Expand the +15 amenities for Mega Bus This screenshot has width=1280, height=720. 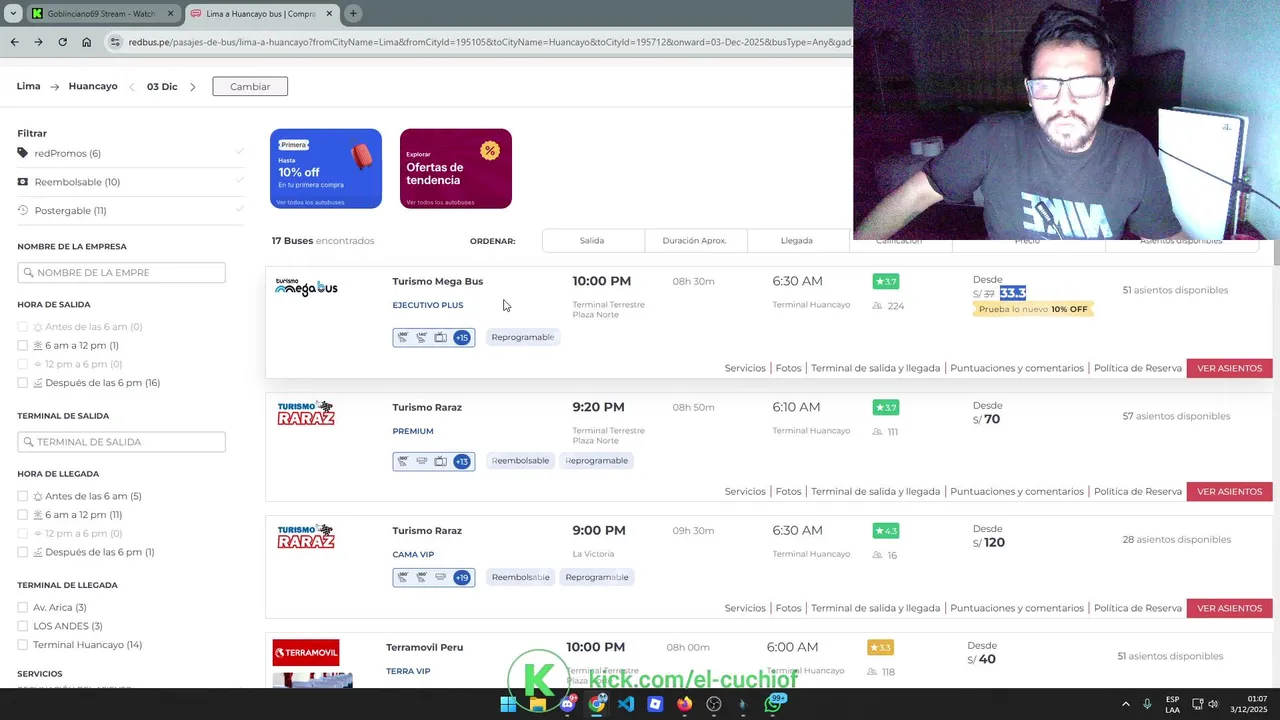[x=461, y=338]
